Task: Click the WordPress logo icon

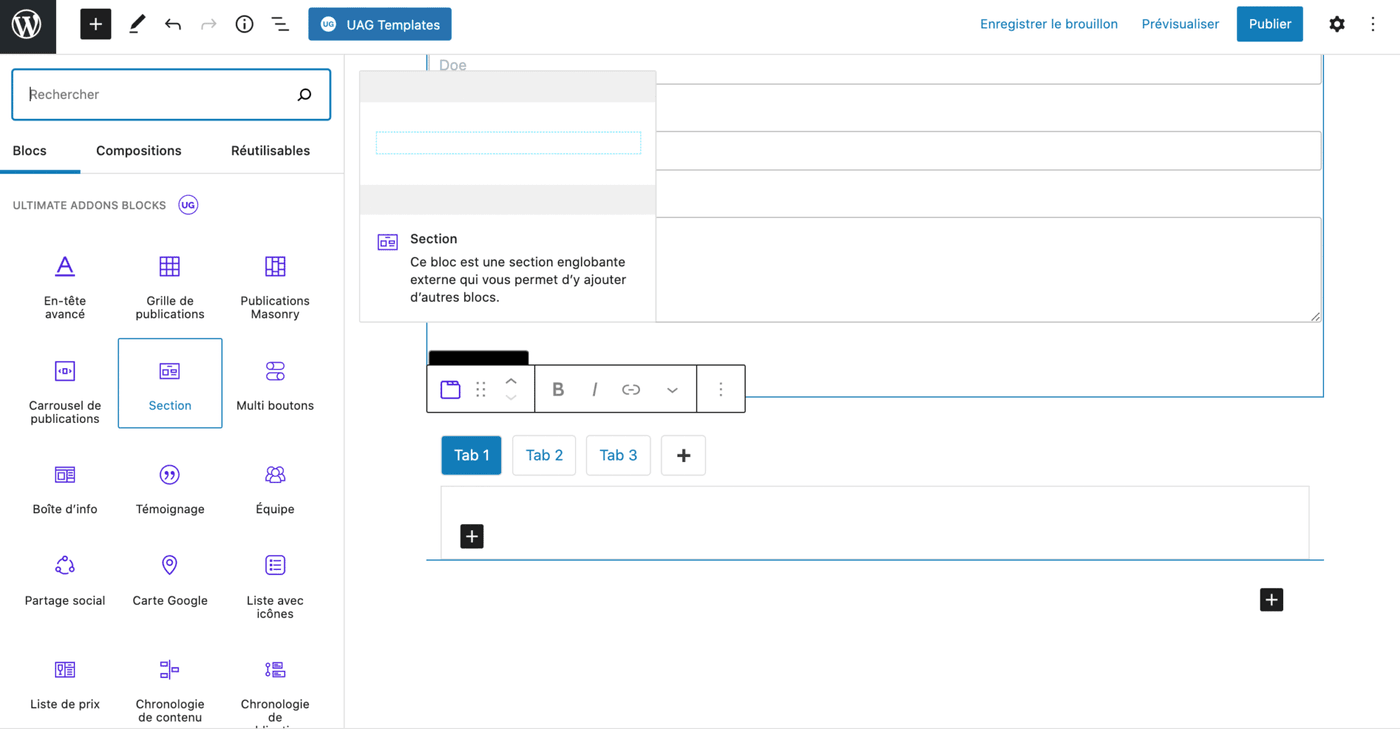Action: point(27,24)
